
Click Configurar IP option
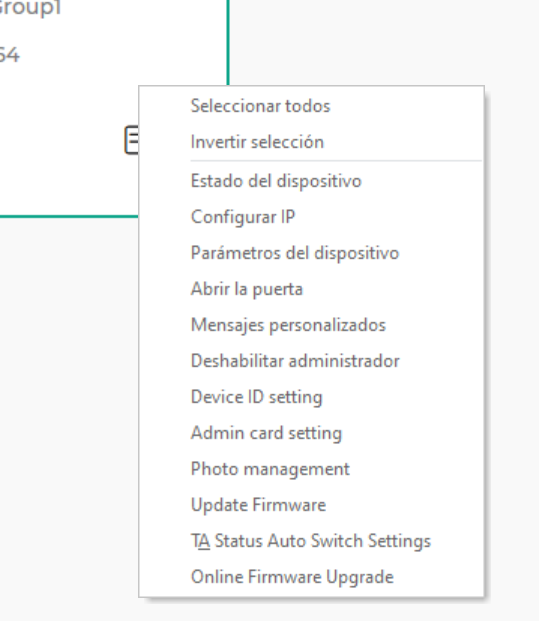point(311,217)
